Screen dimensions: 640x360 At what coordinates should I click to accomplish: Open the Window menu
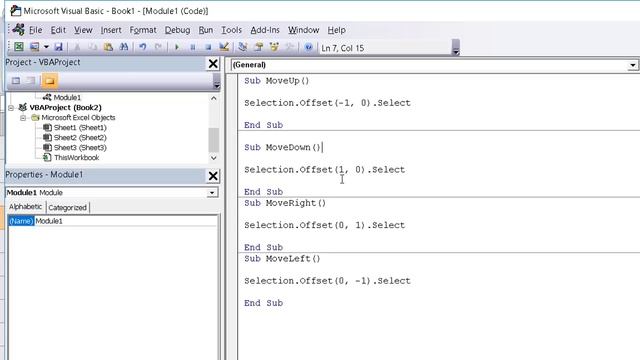click(x=303, y=30)
